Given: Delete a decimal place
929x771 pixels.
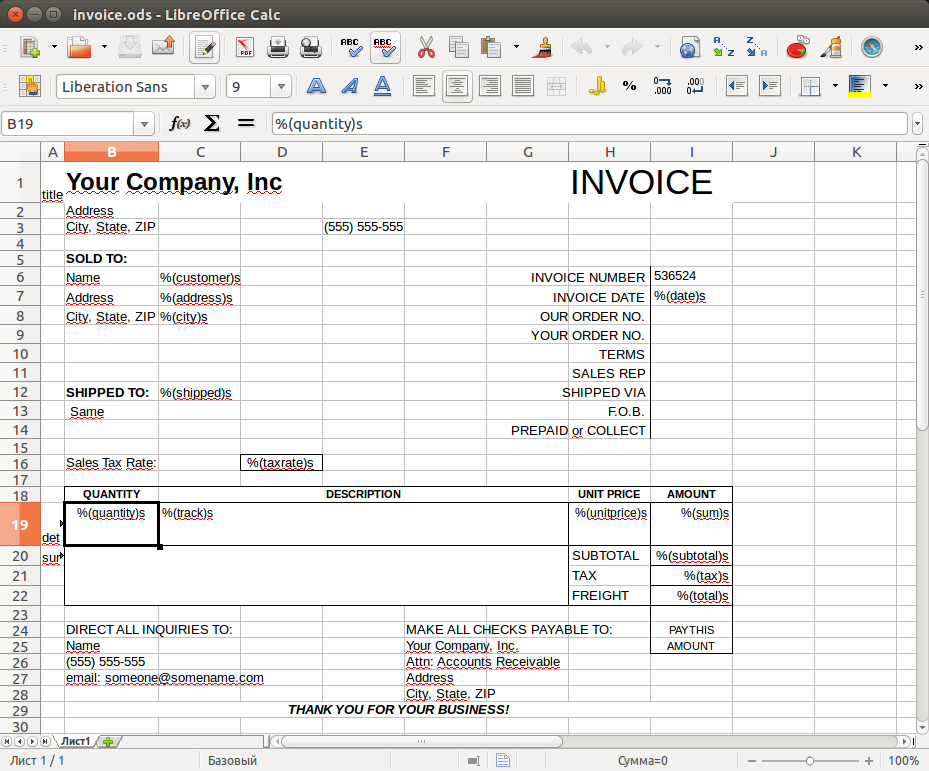Looking at the screenshot, I should point(696,87).
